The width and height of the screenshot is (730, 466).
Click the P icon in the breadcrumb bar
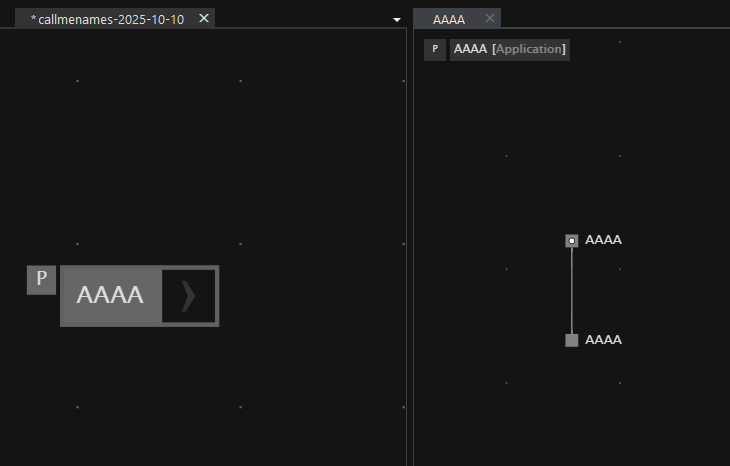tap(435, 50)
